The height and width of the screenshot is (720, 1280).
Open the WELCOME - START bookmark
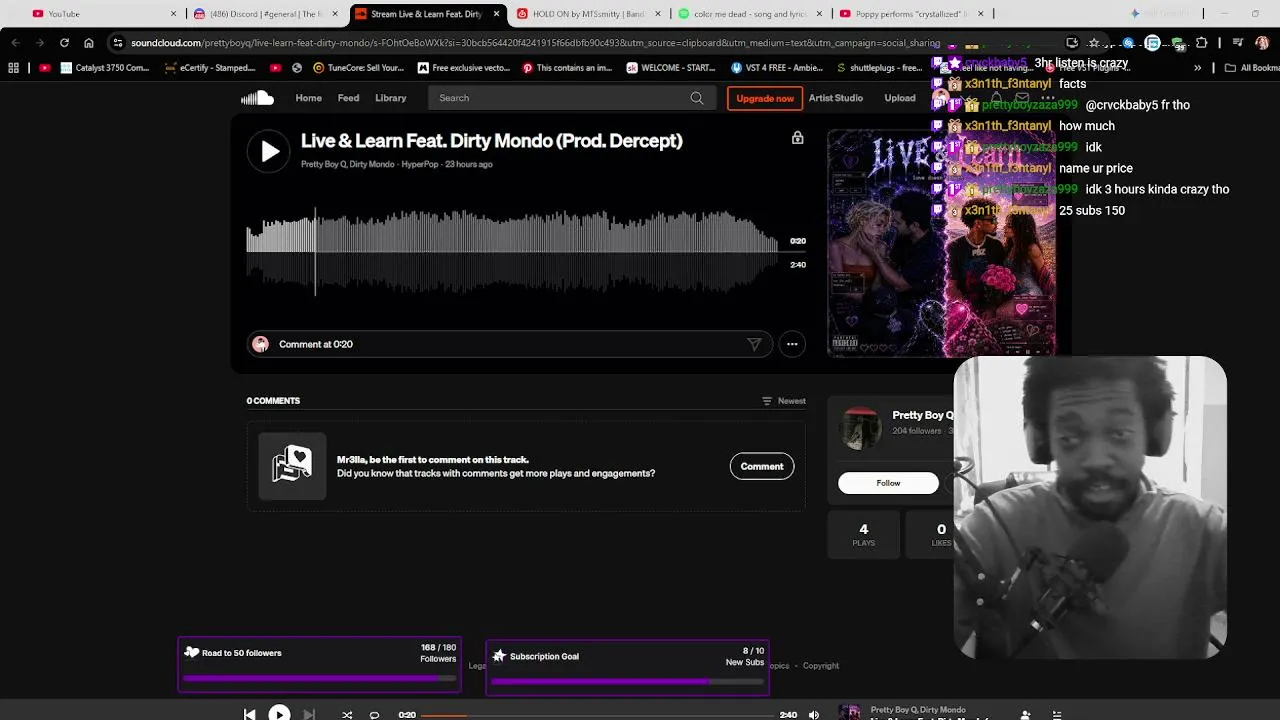click(x=671, y=68)
